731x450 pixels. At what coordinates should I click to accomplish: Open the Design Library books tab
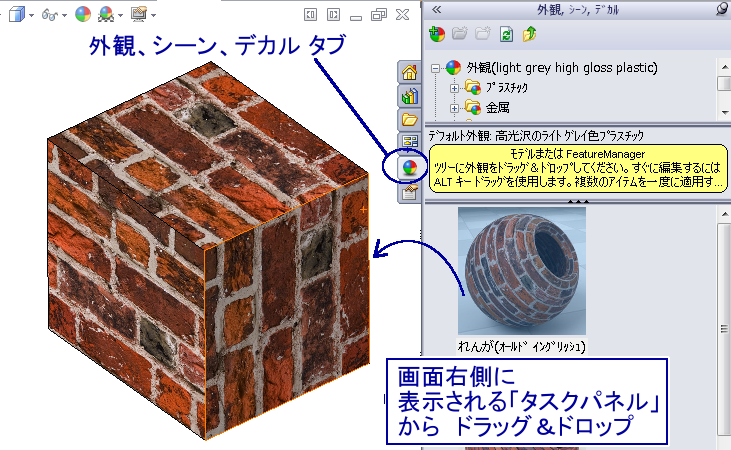(409, 96)
